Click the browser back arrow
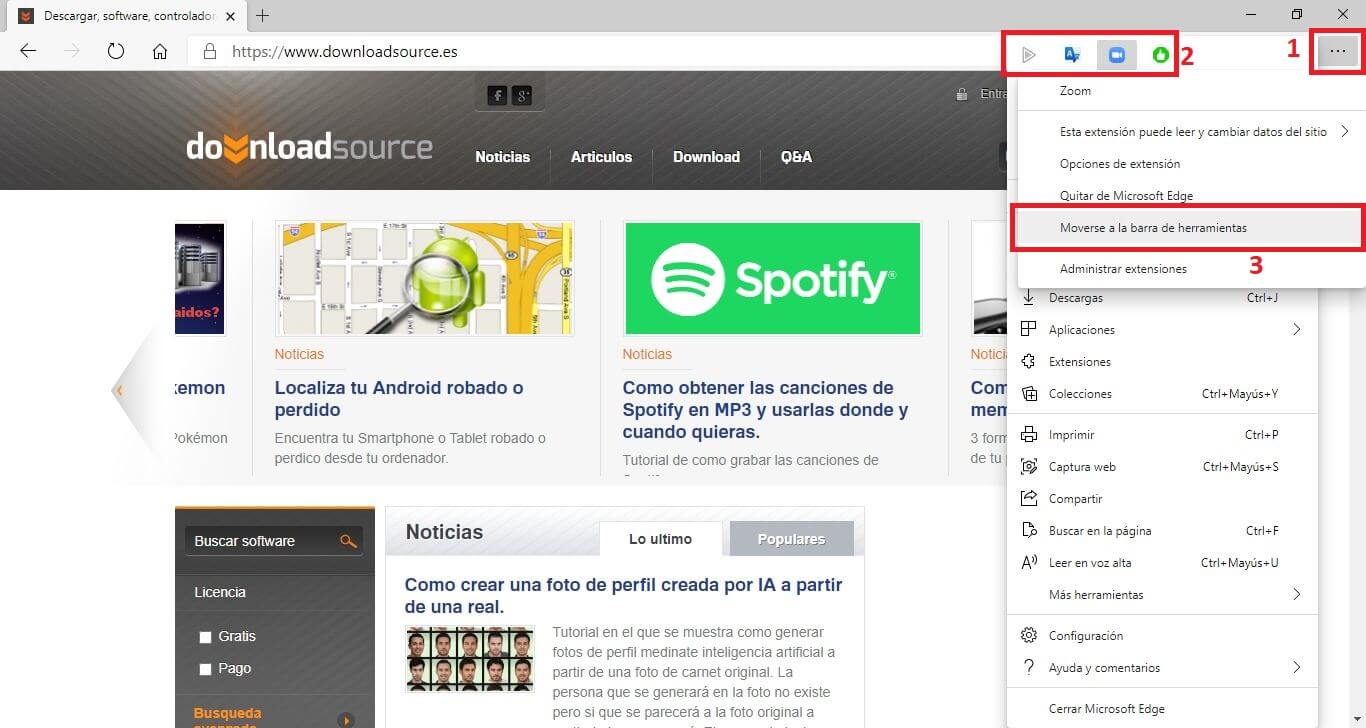This screenshot has height=728, width=1366. click(28, 52)
